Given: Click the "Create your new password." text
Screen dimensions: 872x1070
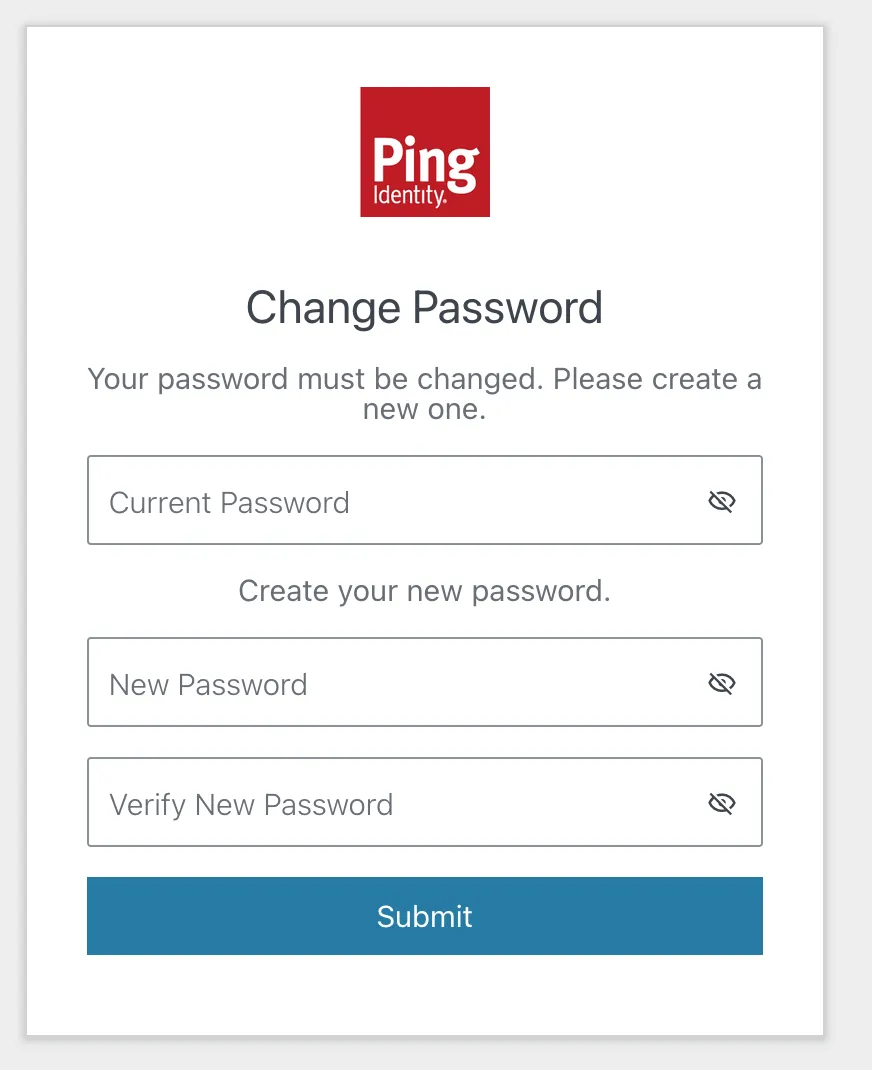Looking at the screenshot, I should 425,591.
